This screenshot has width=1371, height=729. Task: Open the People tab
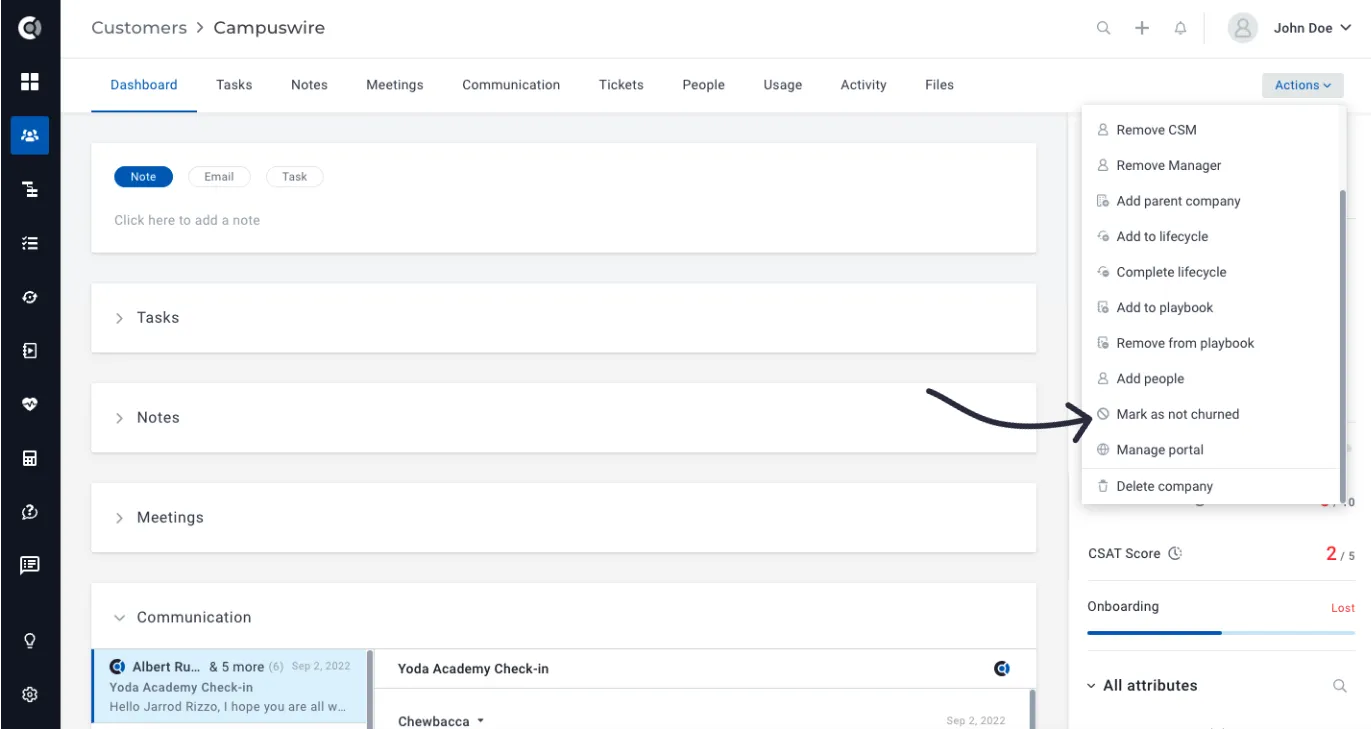[704, 85]
